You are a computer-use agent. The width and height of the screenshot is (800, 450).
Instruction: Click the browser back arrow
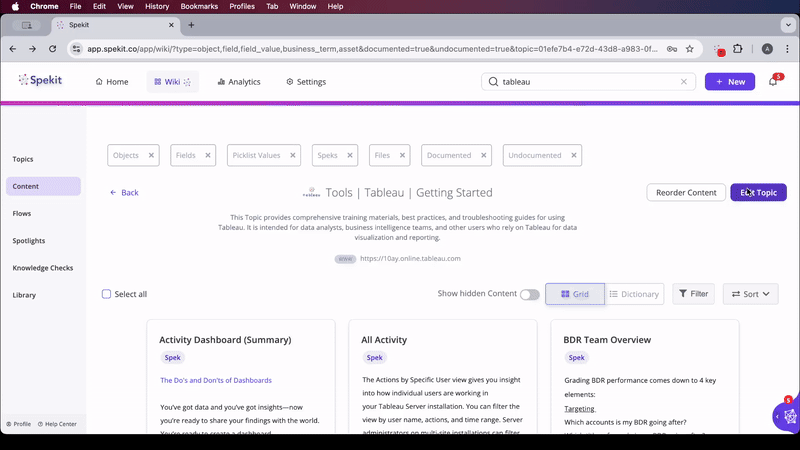tap(13, 49)
